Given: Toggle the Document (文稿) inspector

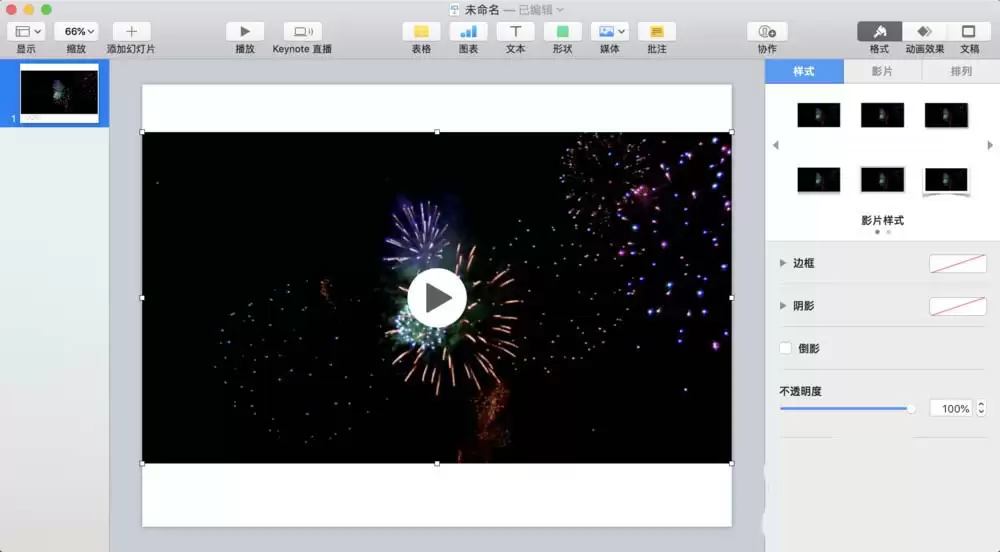Looking at the screenshot, I should (x=969, y=31).
